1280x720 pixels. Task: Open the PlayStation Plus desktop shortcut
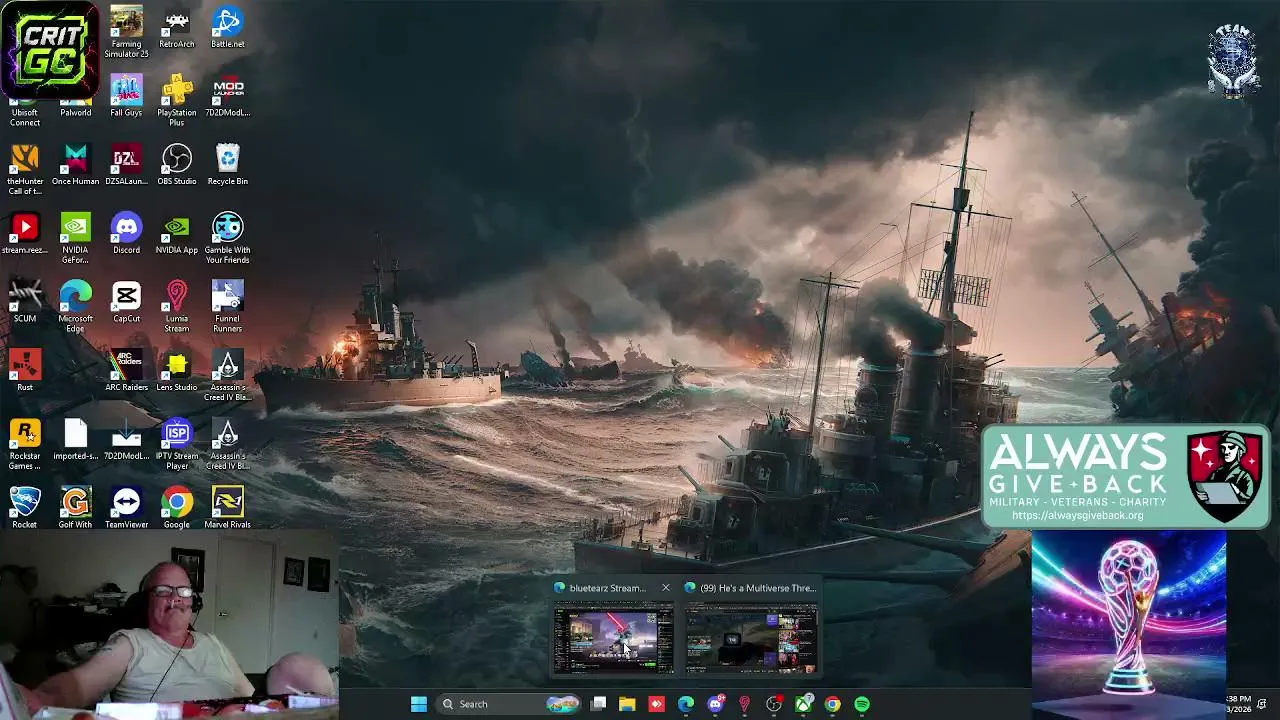177,101
